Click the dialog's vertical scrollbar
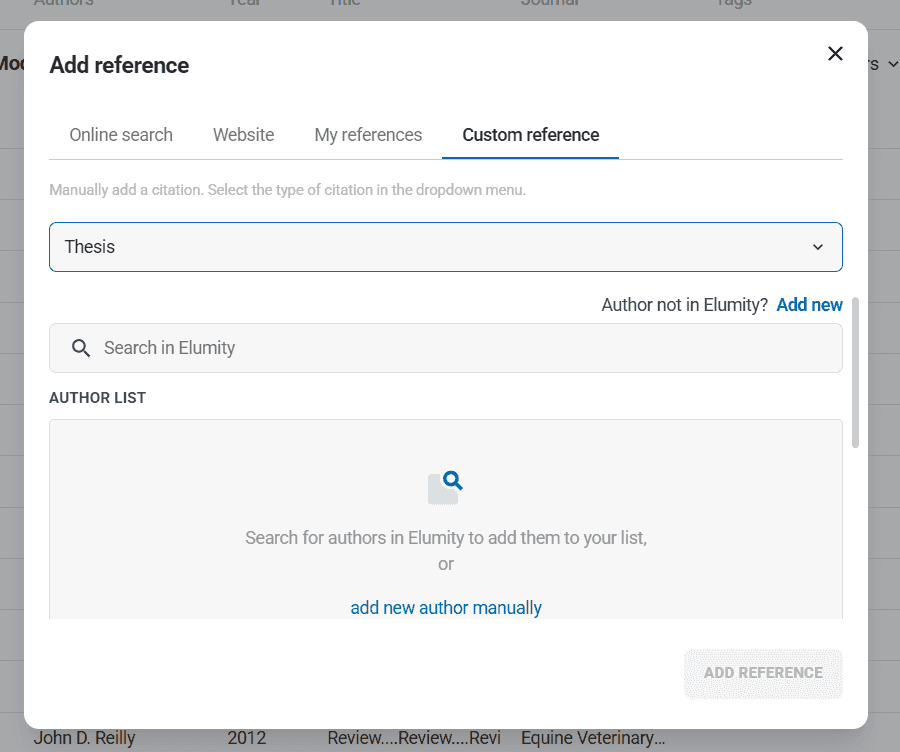The image size is (900, 752). pyautogui.click(x=855, y=372)
